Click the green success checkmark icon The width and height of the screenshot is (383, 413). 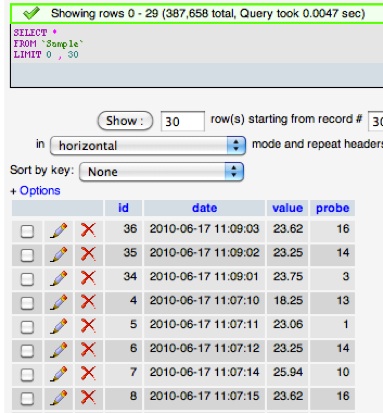tap(31, 13)
